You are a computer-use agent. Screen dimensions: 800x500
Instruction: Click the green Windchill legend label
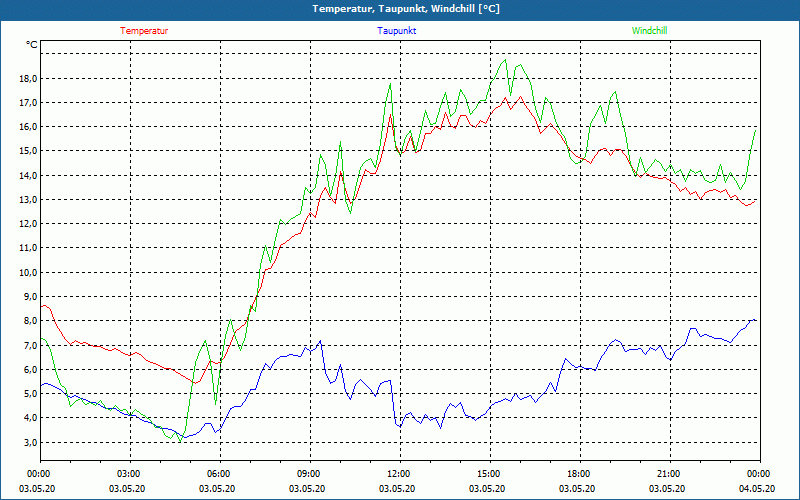tap(649, 31)
